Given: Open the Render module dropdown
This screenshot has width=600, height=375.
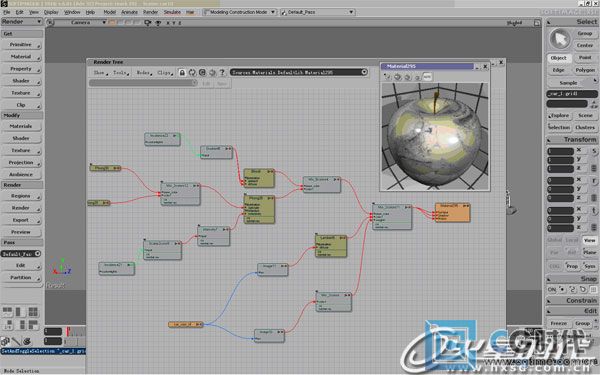Looking at the screenshot, I should point(22,22).
